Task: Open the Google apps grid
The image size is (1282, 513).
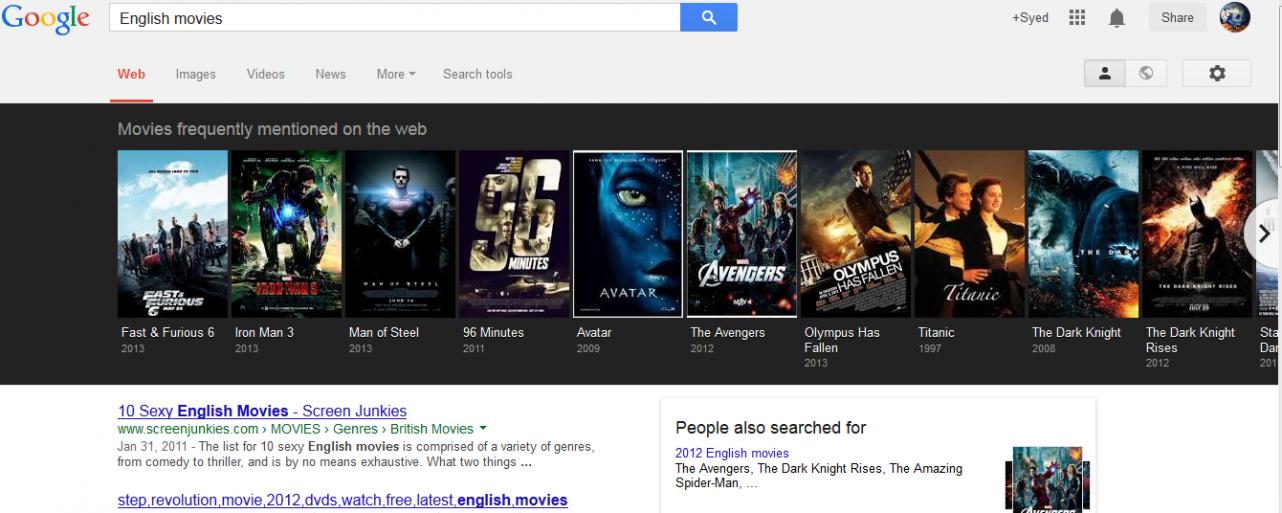Action: click(1077, 18)
